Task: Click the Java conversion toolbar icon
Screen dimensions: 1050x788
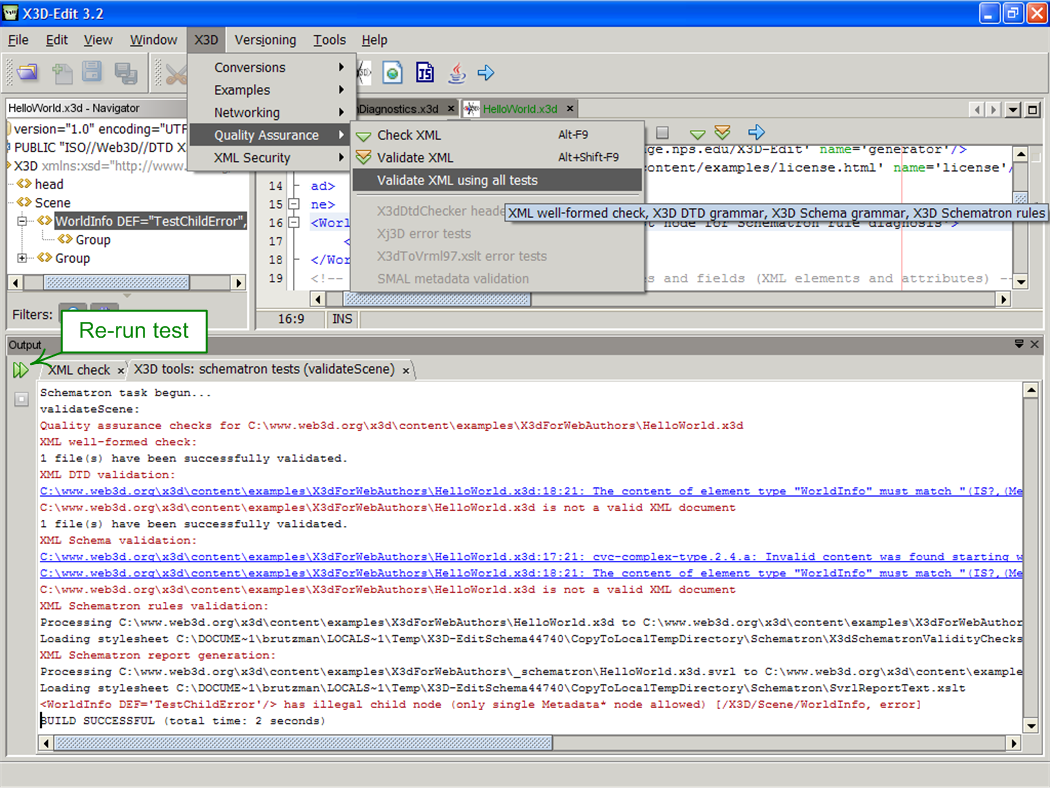Action: point(457,72)
